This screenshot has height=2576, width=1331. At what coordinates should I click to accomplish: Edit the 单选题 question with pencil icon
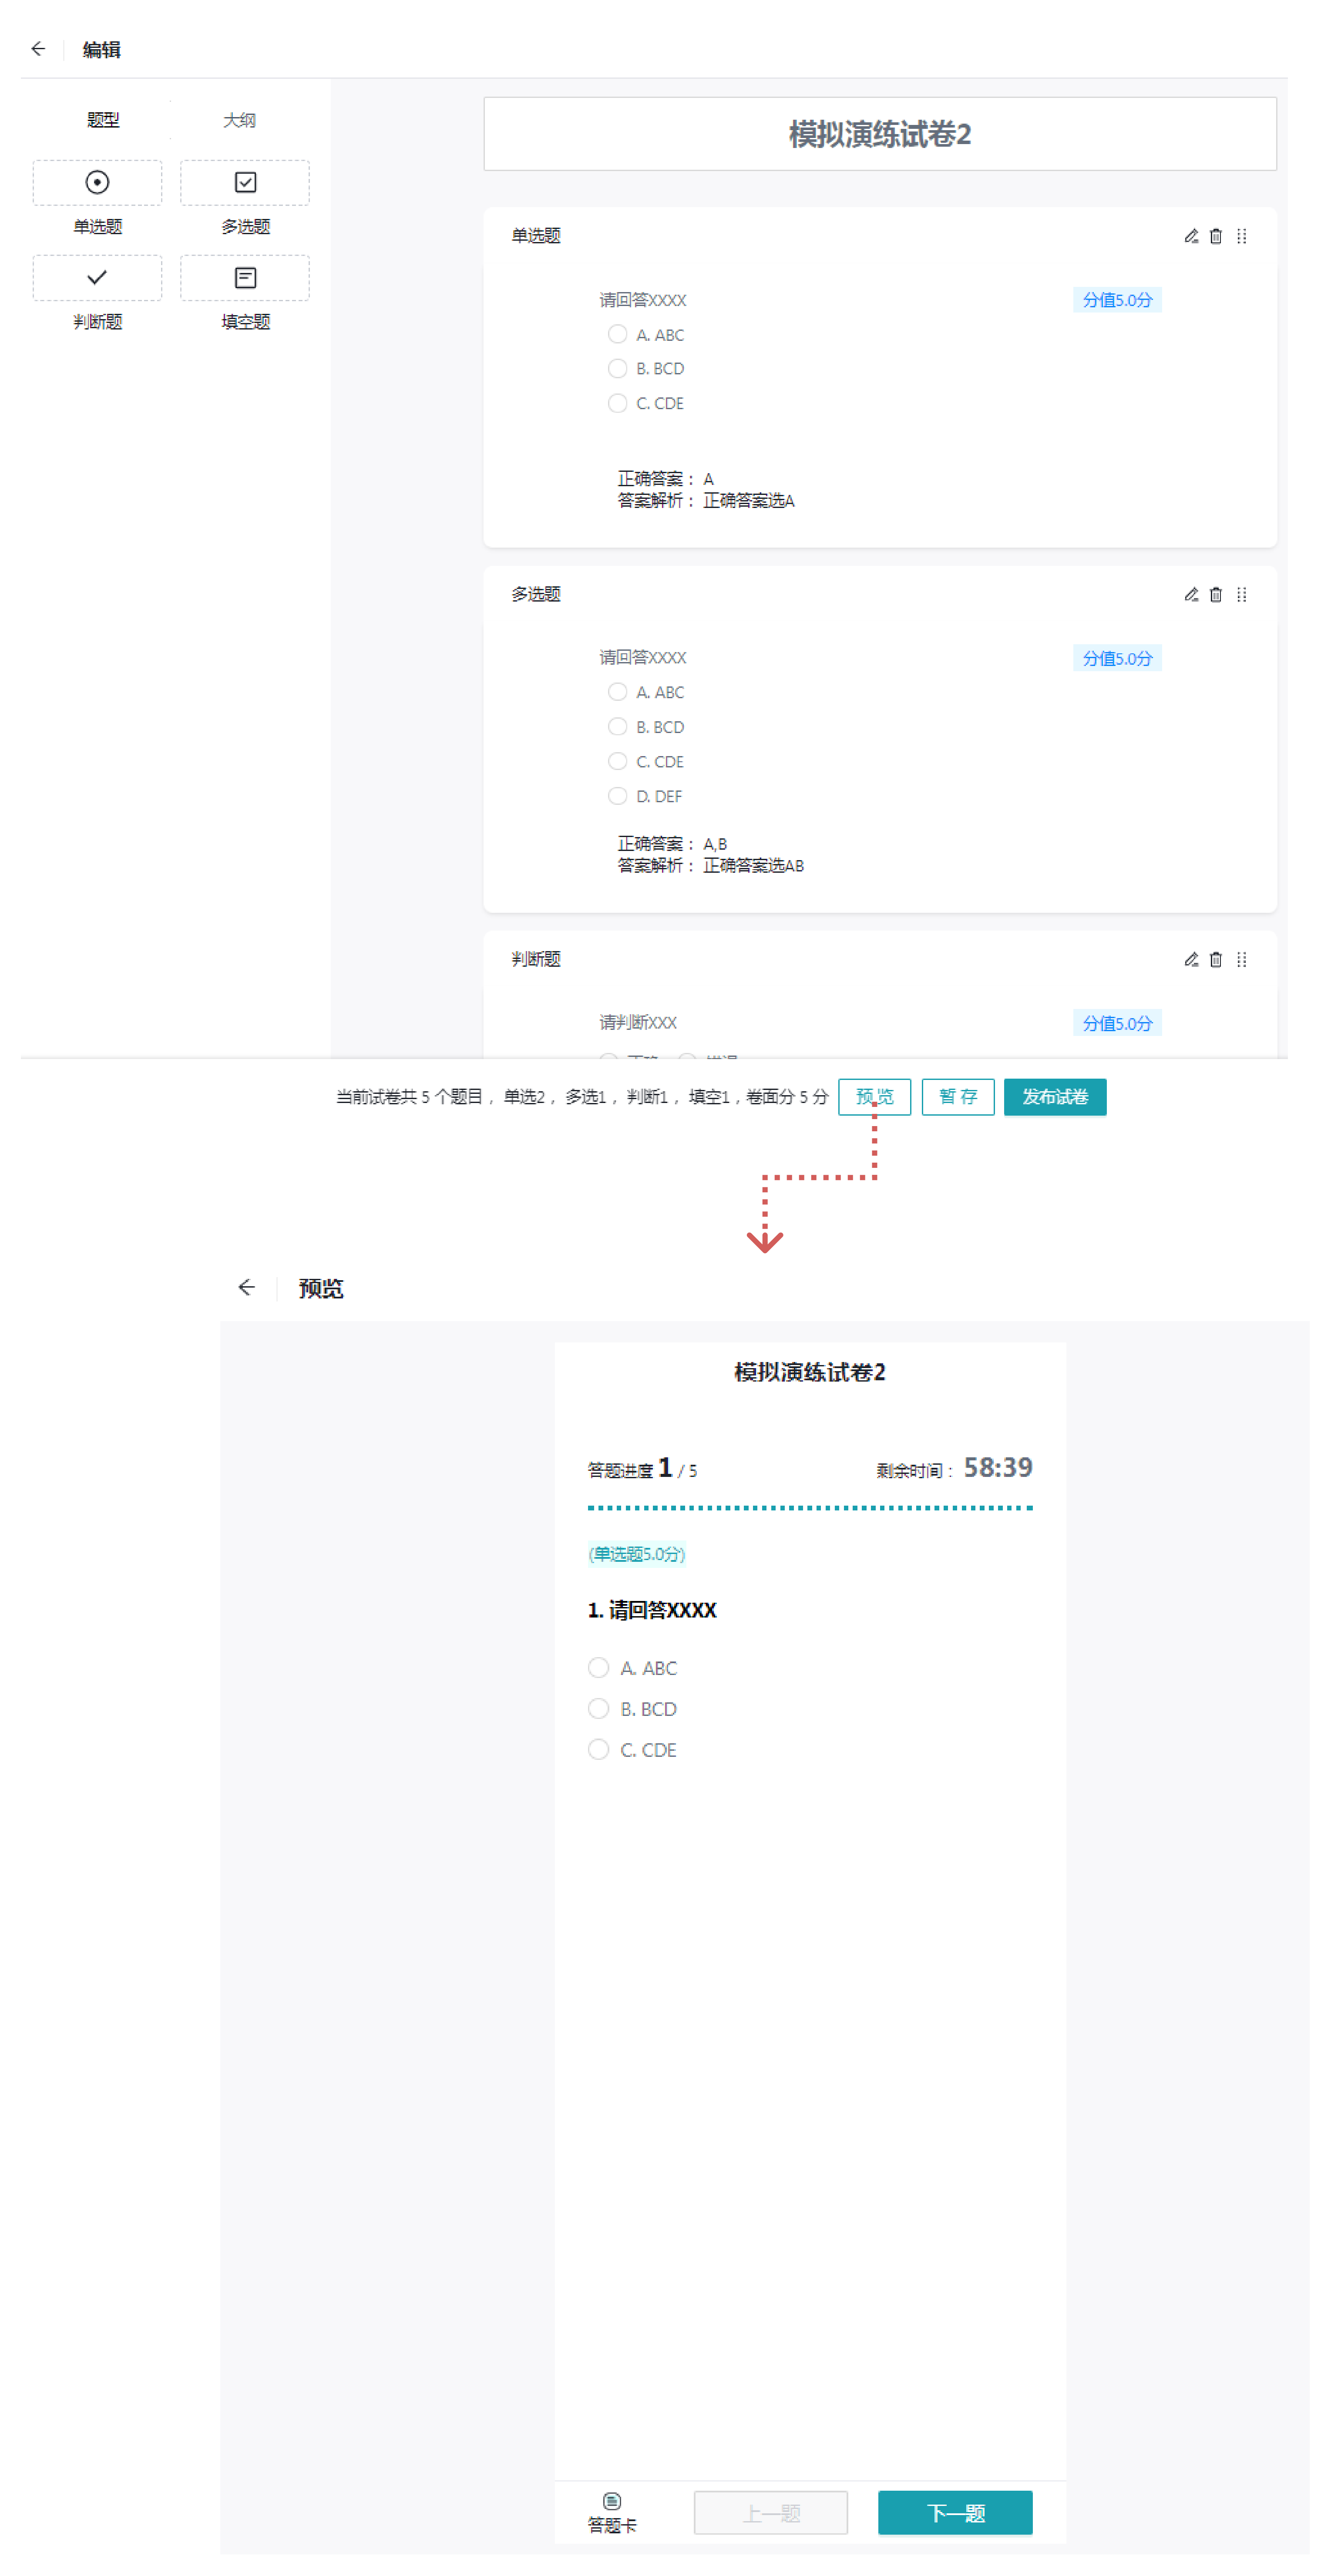point(1191,236)
